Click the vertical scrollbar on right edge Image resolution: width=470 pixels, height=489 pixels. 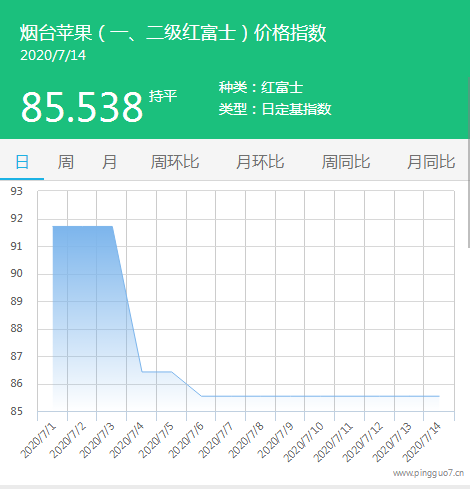pos(468,163)
